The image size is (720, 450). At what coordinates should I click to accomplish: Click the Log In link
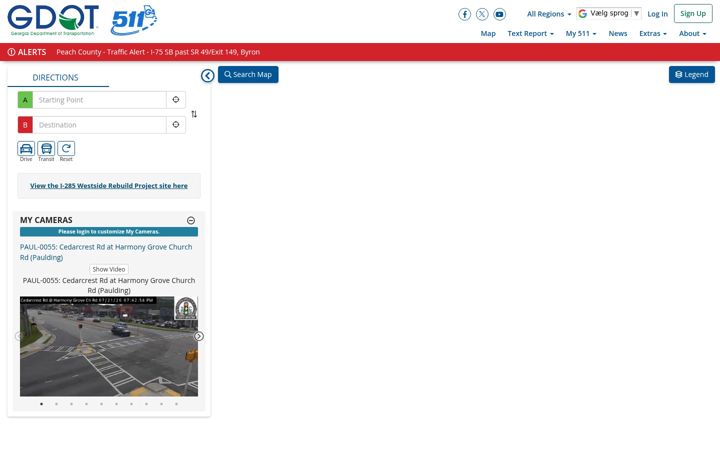click(658, 14)
